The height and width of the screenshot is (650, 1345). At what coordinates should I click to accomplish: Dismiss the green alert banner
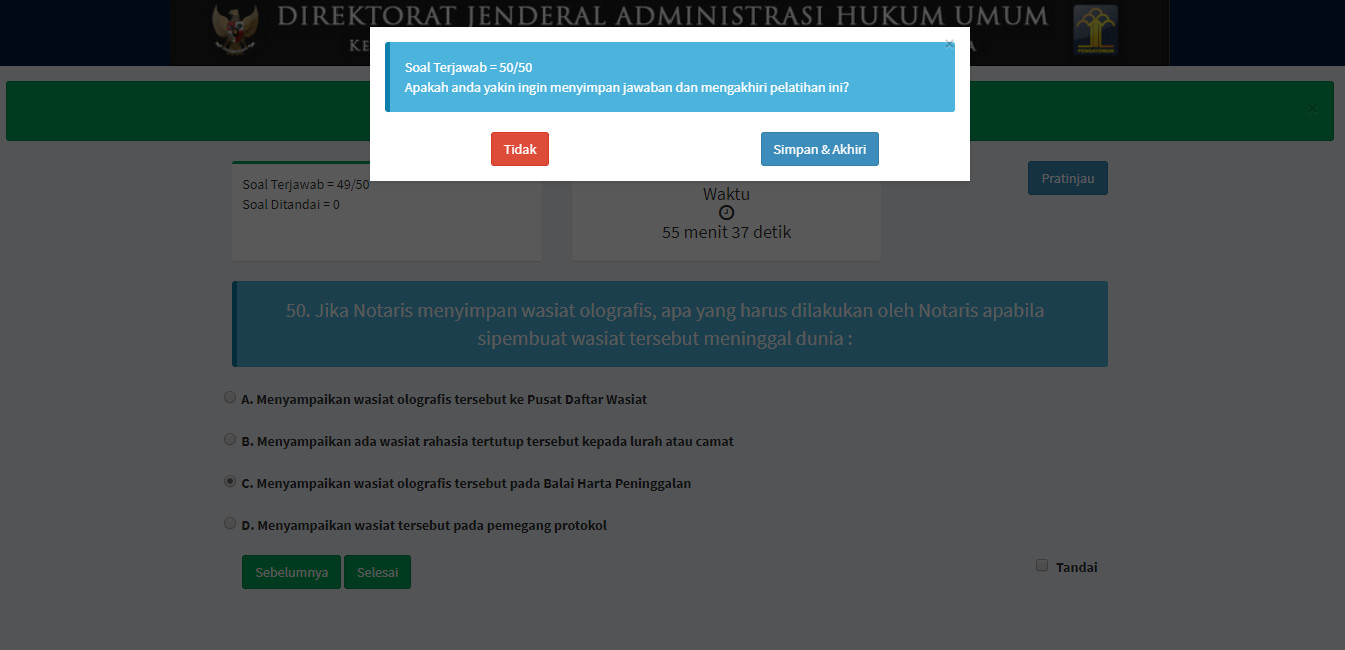(1313, 108)
